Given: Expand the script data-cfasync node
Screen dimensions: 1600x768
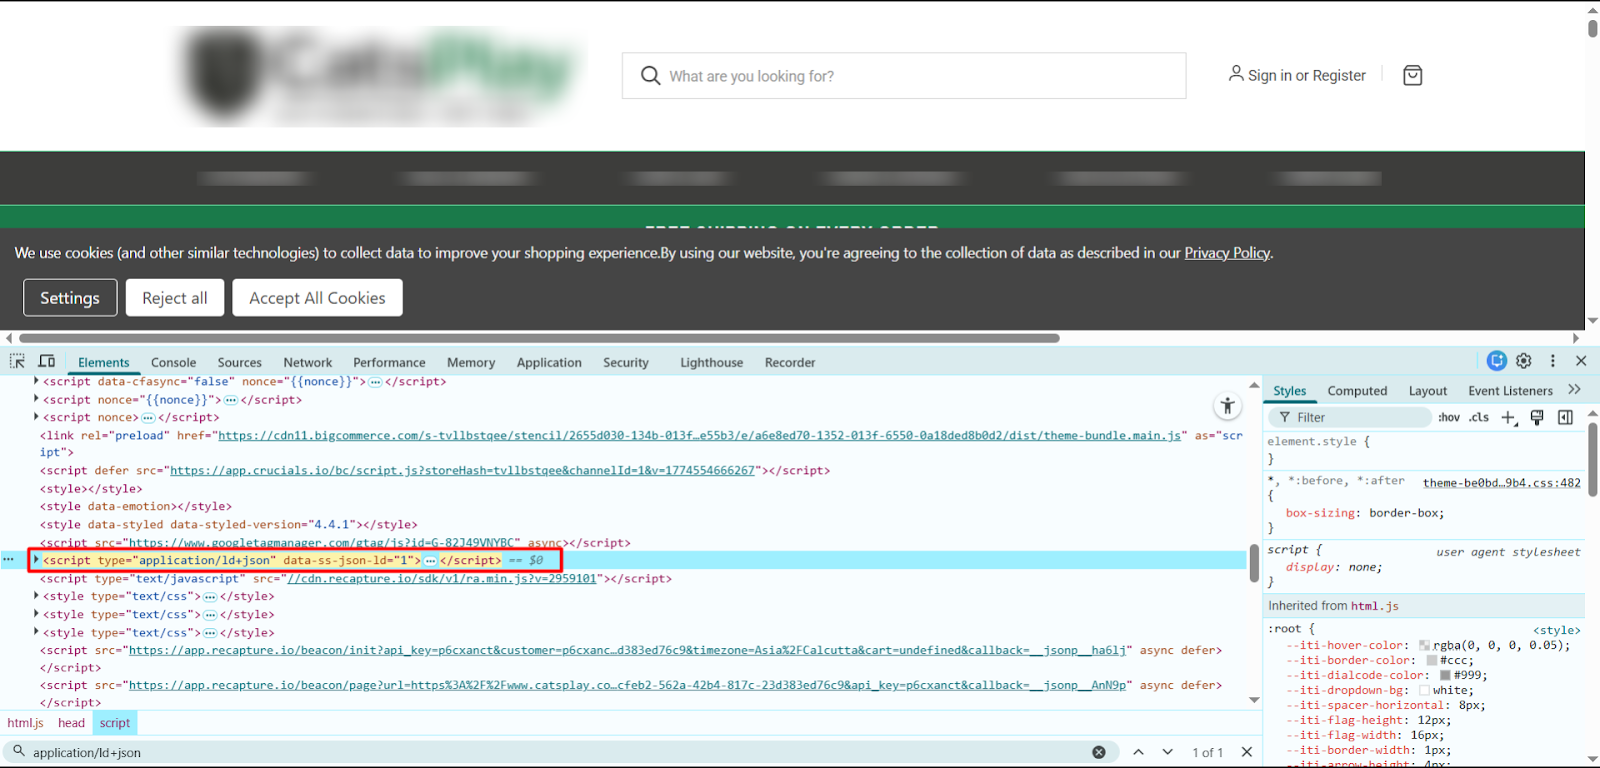Looking at the screenshot, I should tap(36, 381).
